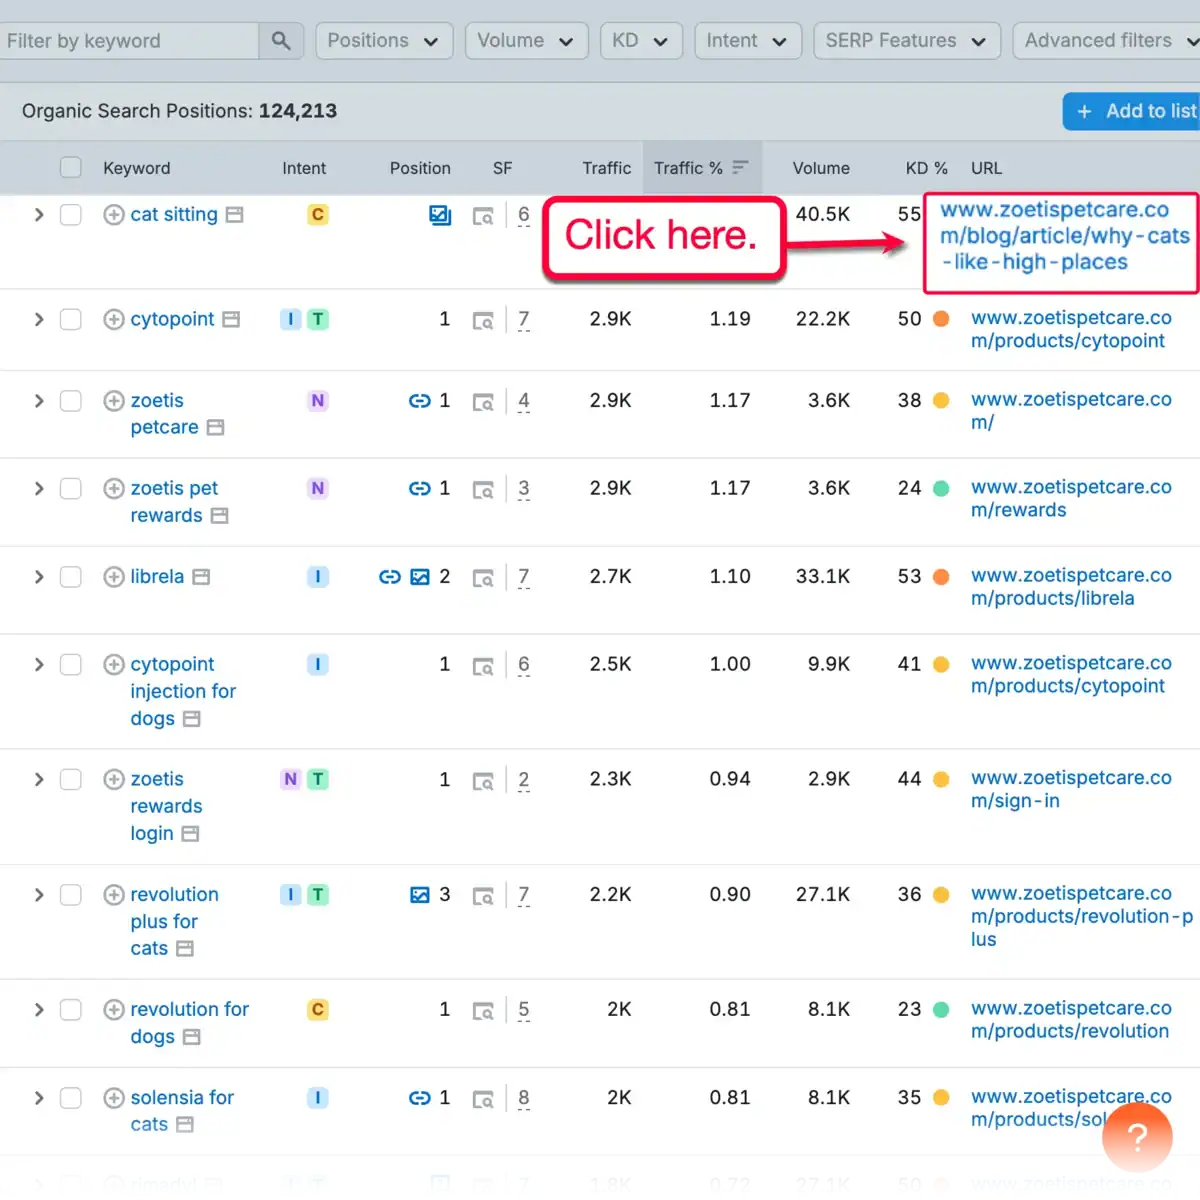1200x1200 pixels.
Task: Open the question mark help button
Action: [x=1137, y=1137]
